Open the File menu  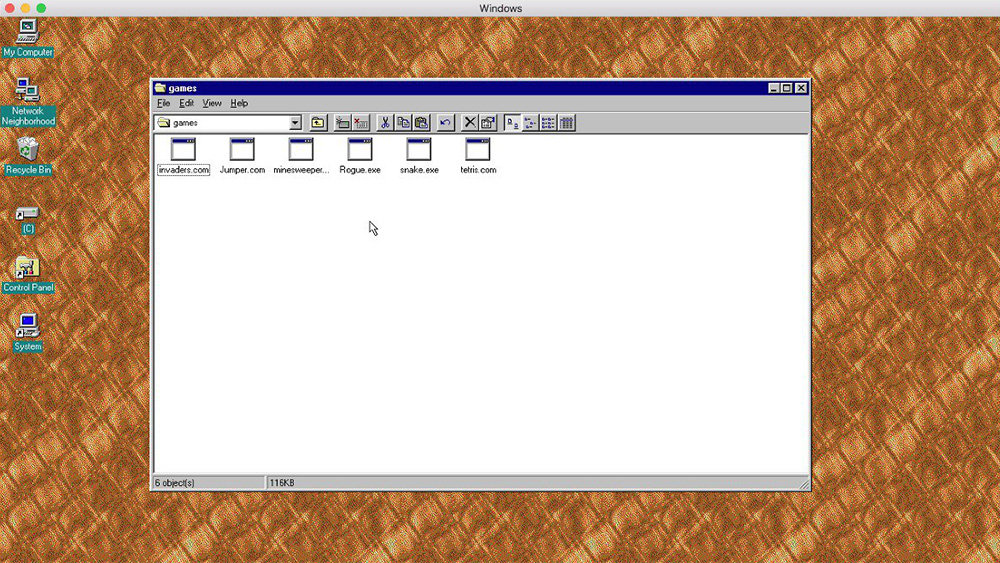163,103
